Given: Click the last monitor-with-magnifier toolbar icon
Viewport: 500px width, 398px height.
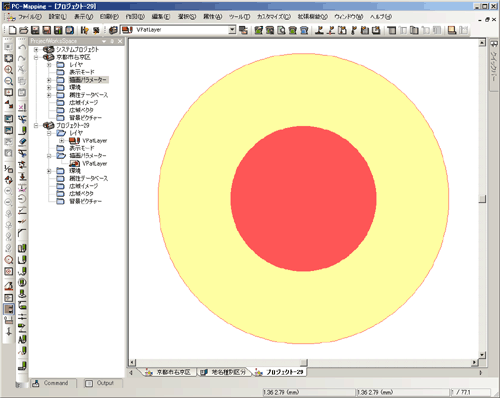Looking at the screenshot, I should (9, 153).
